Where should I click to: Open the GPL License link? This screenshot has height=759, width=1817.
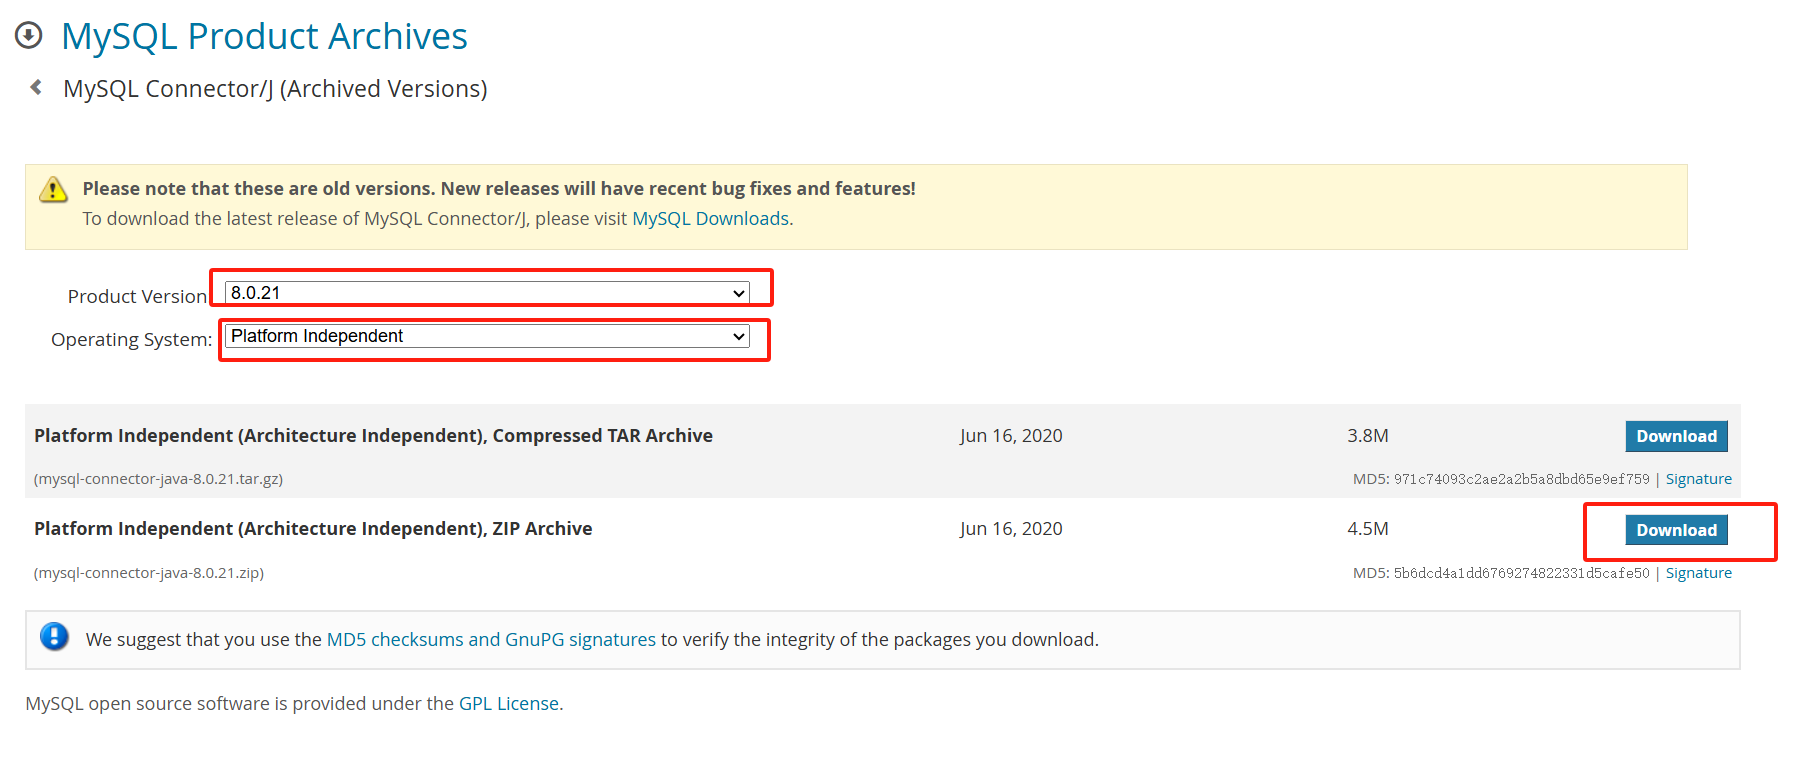point(508,703)
